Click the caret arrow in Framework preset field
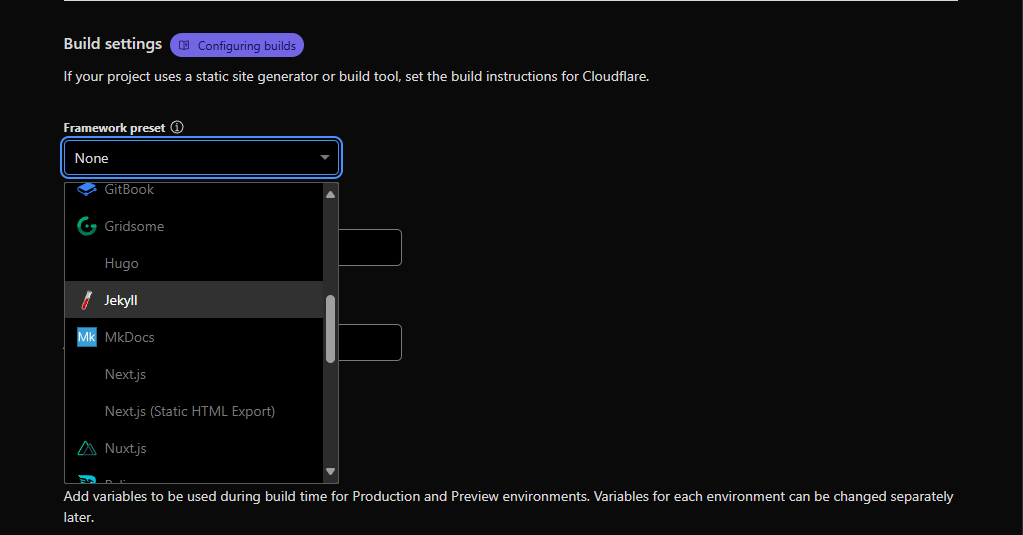Viewport: 1023px width, 535px height. (x=325, y=158)
